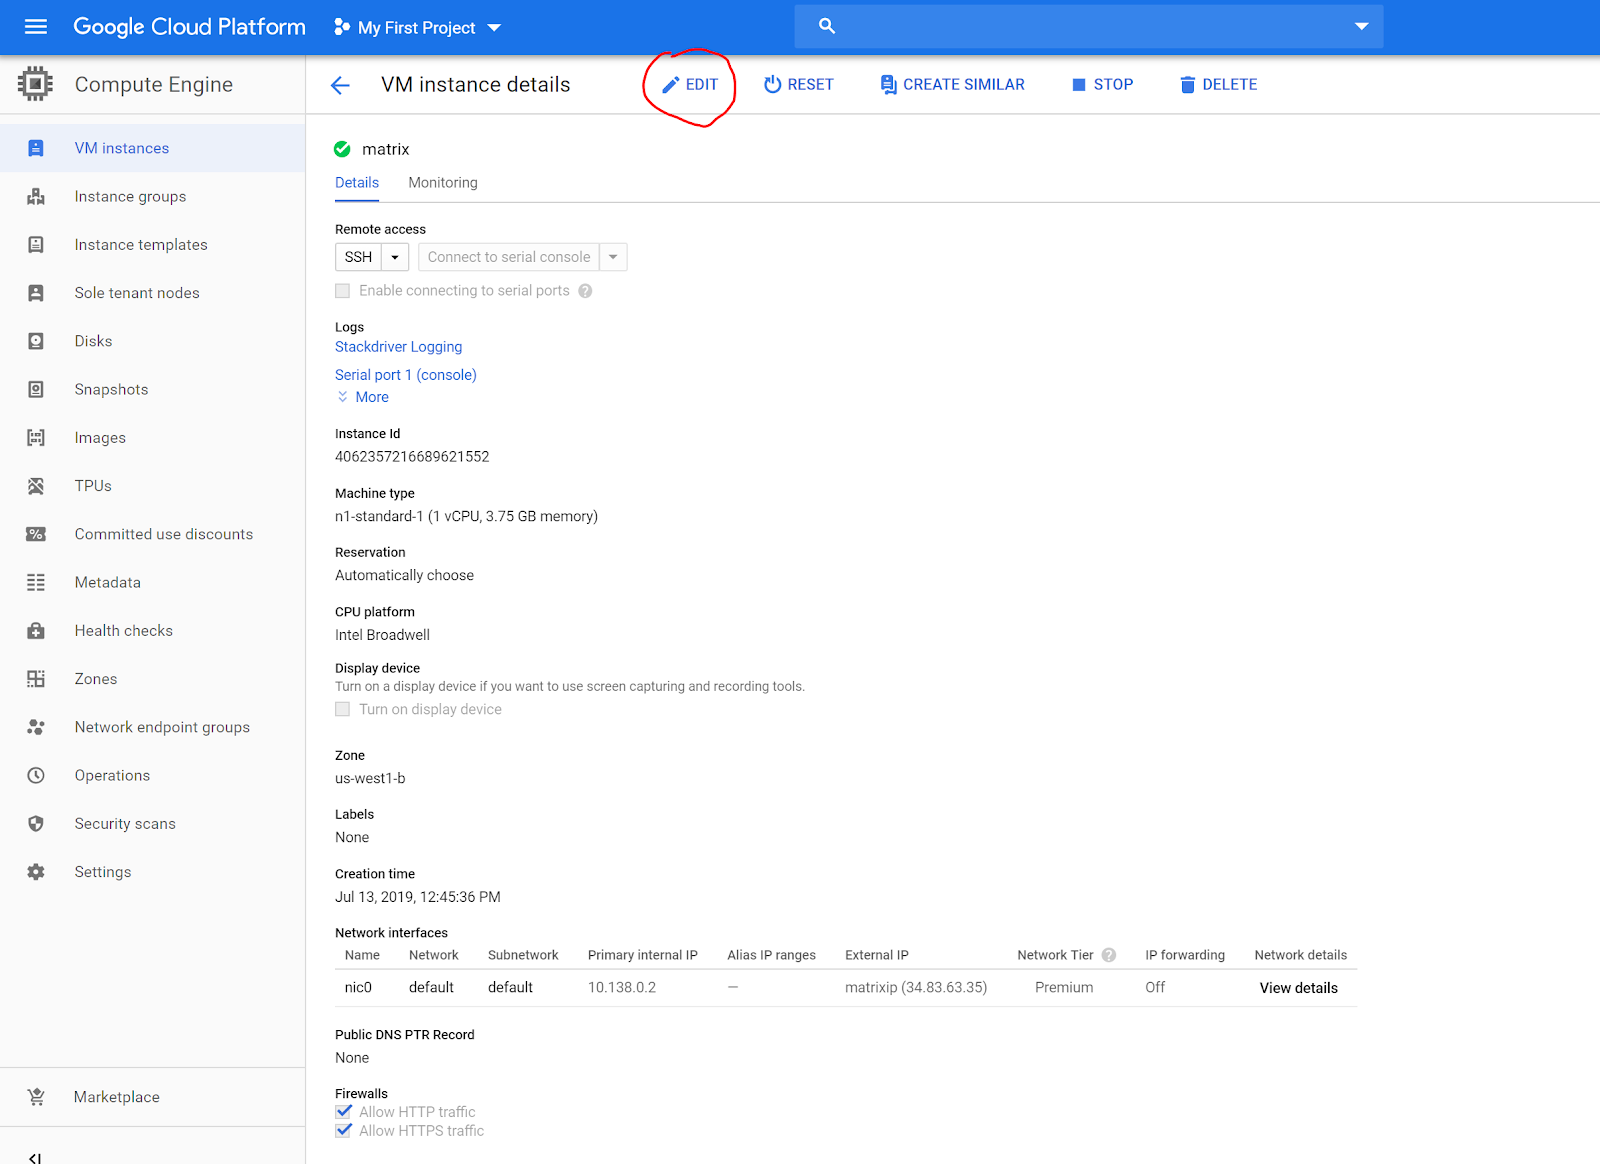Open Serial port 1 (console) link
Viewport: 1600px width, 1164px height.
(x=405, y=375)
